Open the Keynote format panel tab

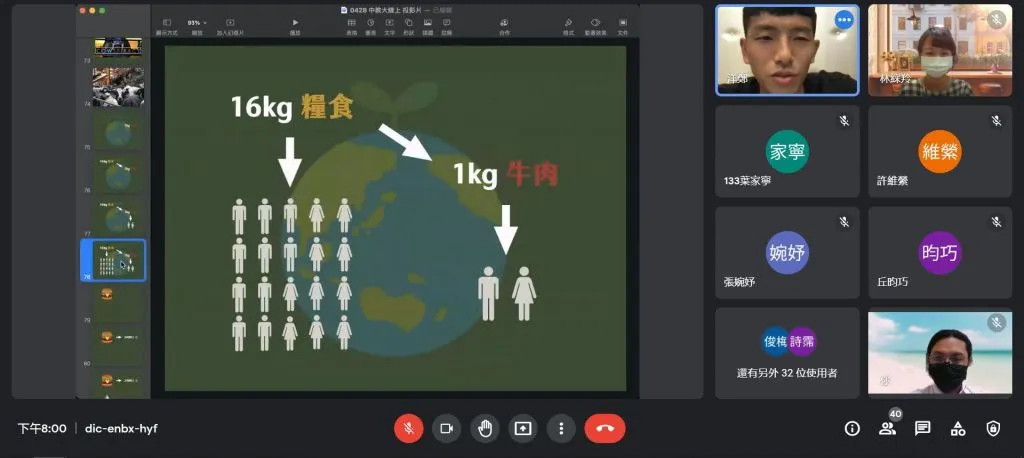click(568, 23)
